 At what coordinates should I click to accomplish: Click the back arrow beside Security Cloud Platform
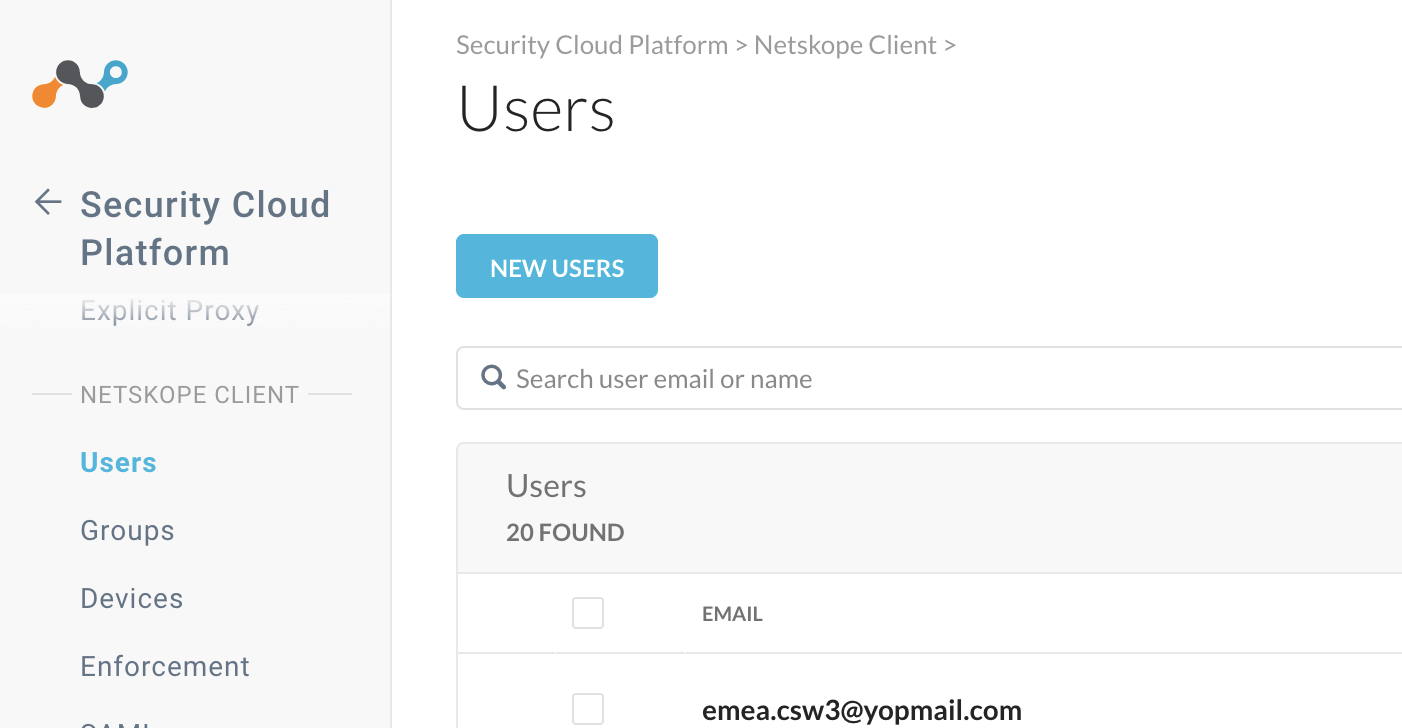[48, 203]
